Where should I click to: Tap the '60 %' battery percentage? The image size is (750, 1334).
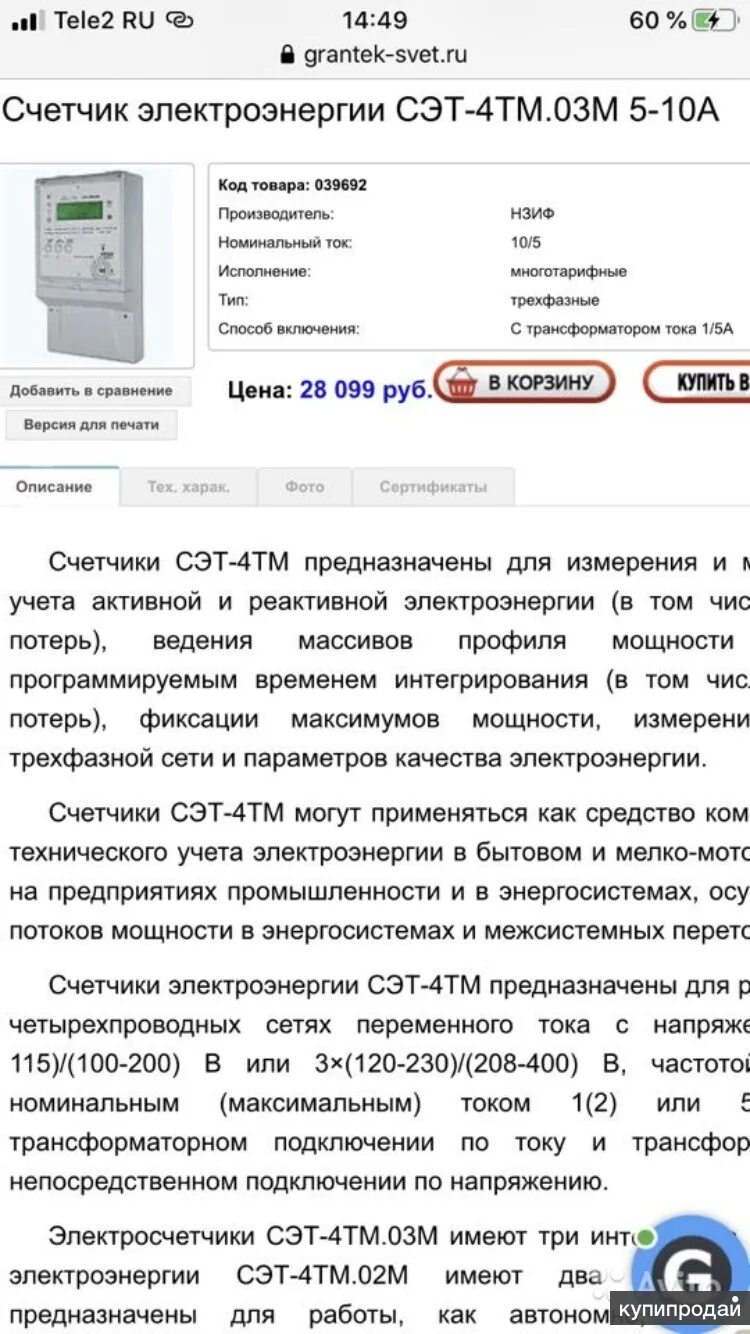point(658,20)
